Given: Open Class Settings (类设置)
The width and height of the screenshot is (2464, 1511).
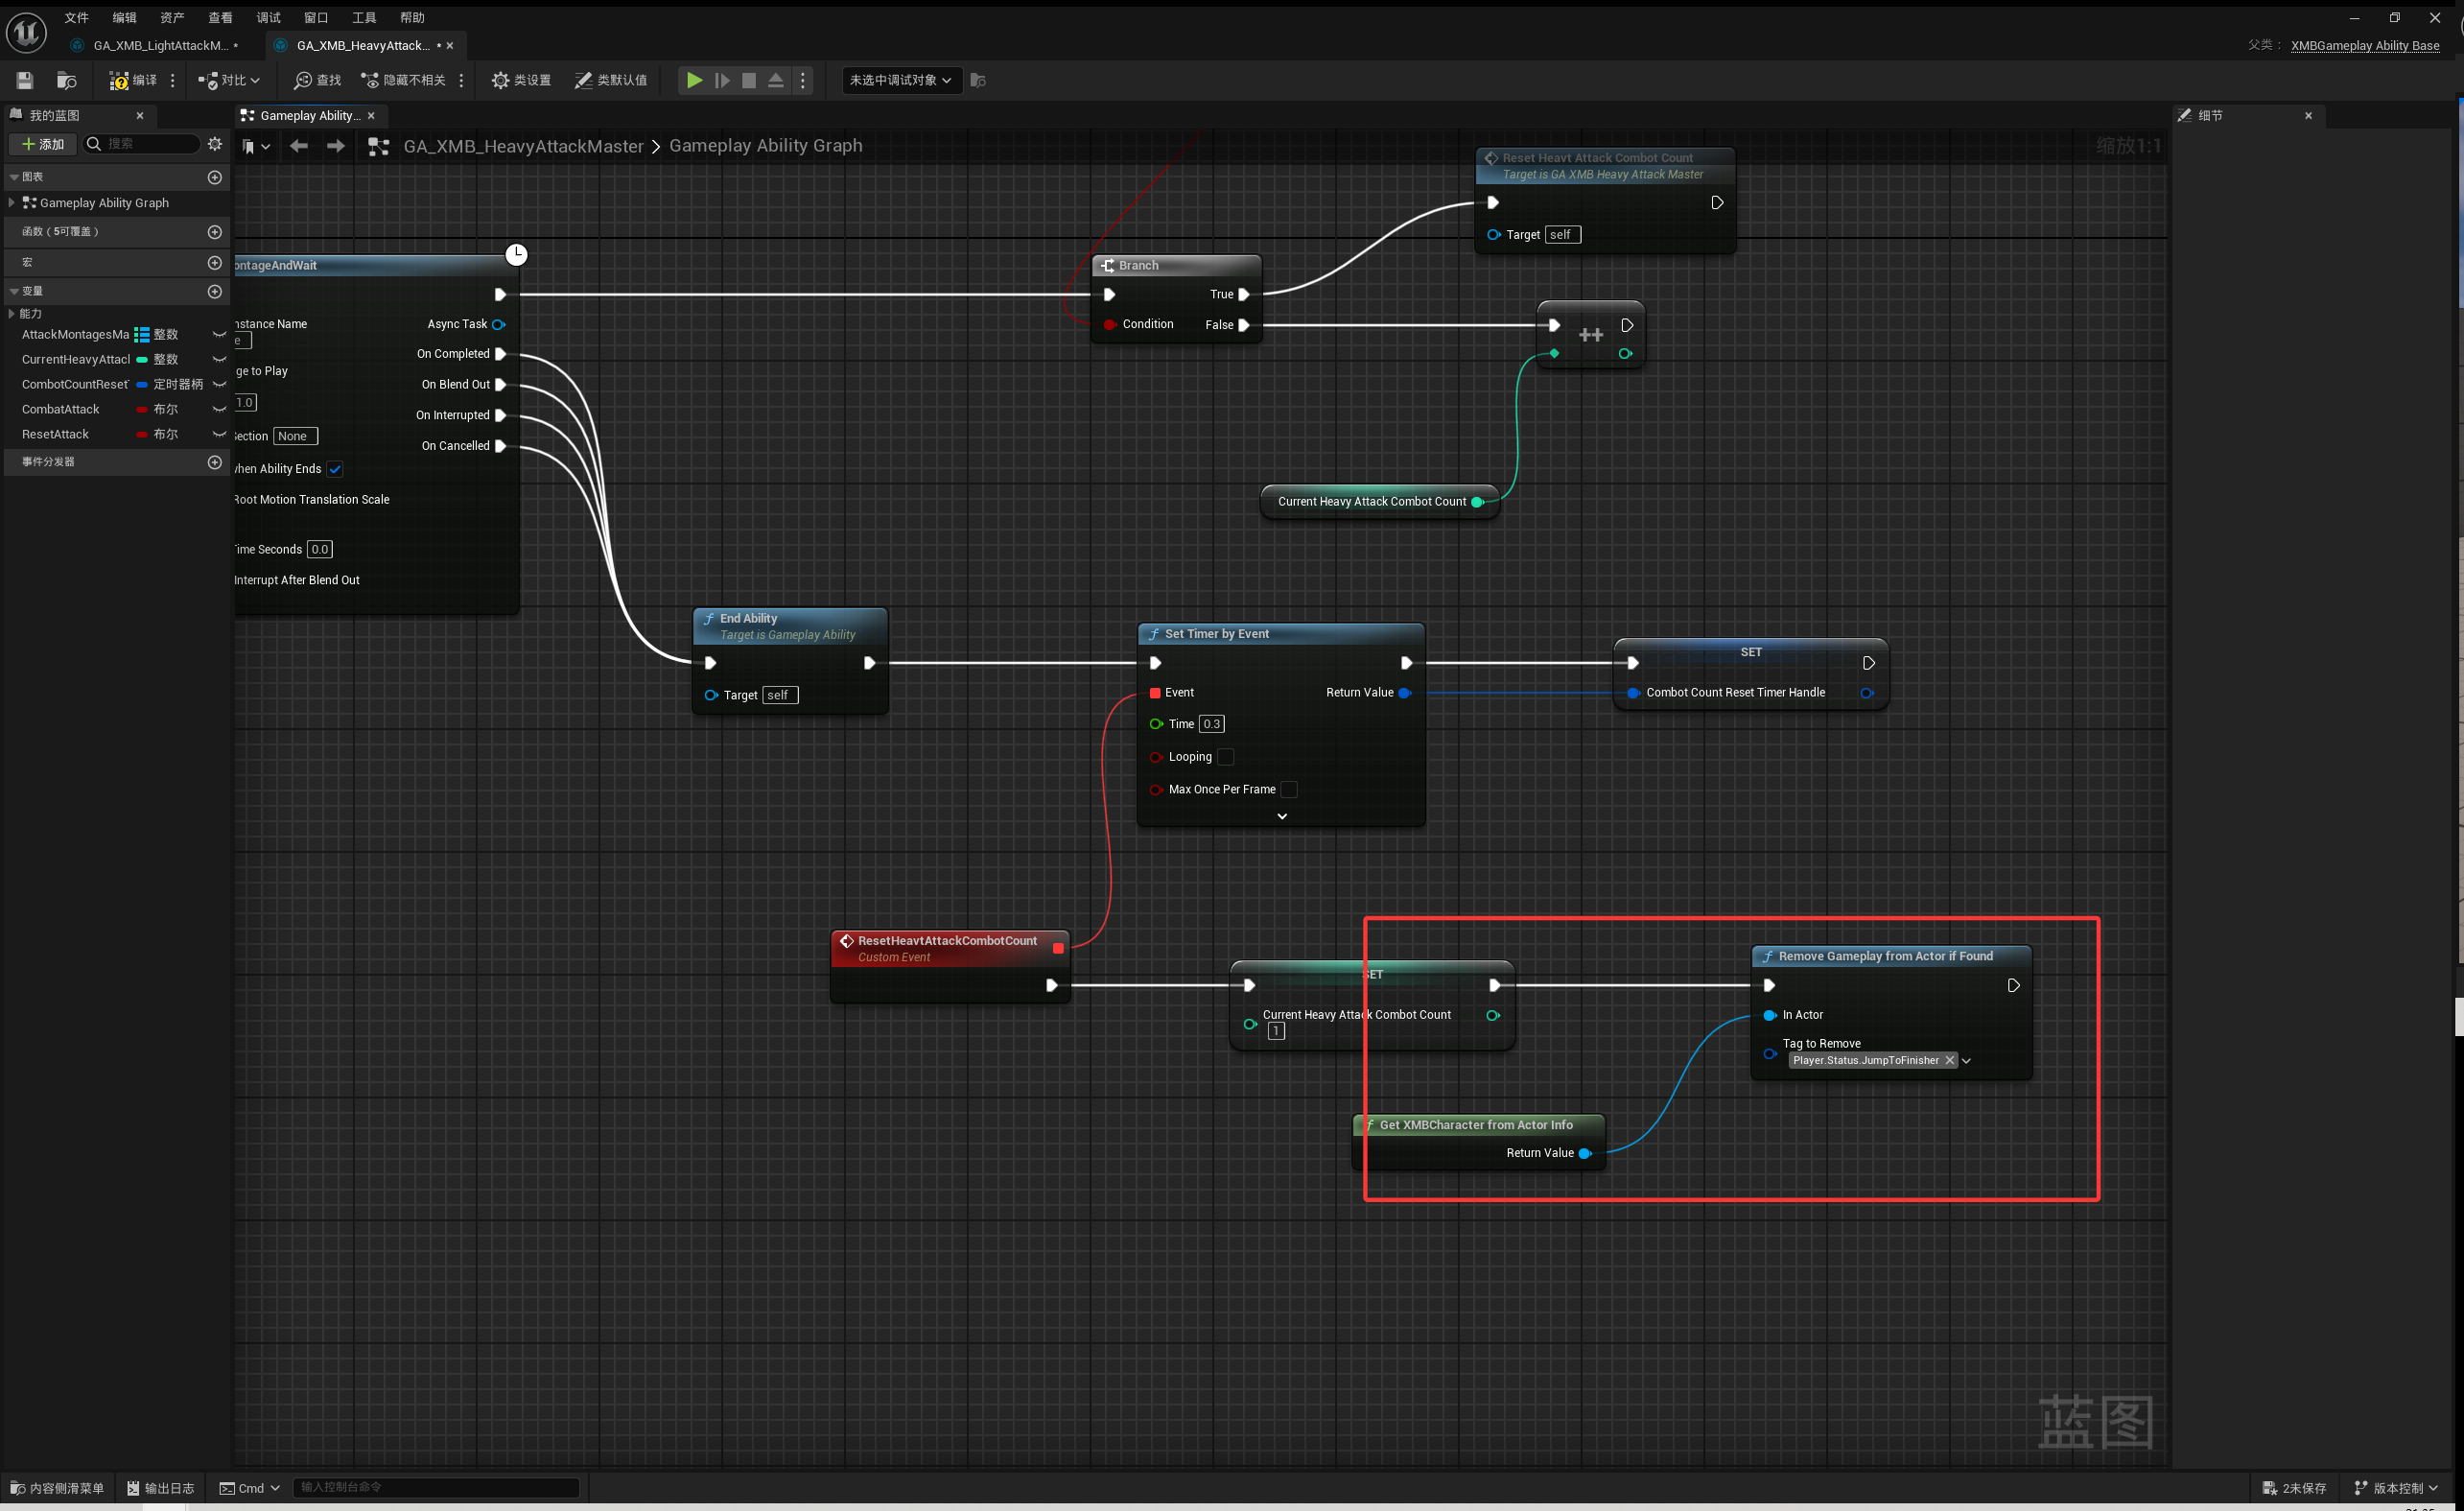Looking at the screenshot, I should tap(521, 80).
